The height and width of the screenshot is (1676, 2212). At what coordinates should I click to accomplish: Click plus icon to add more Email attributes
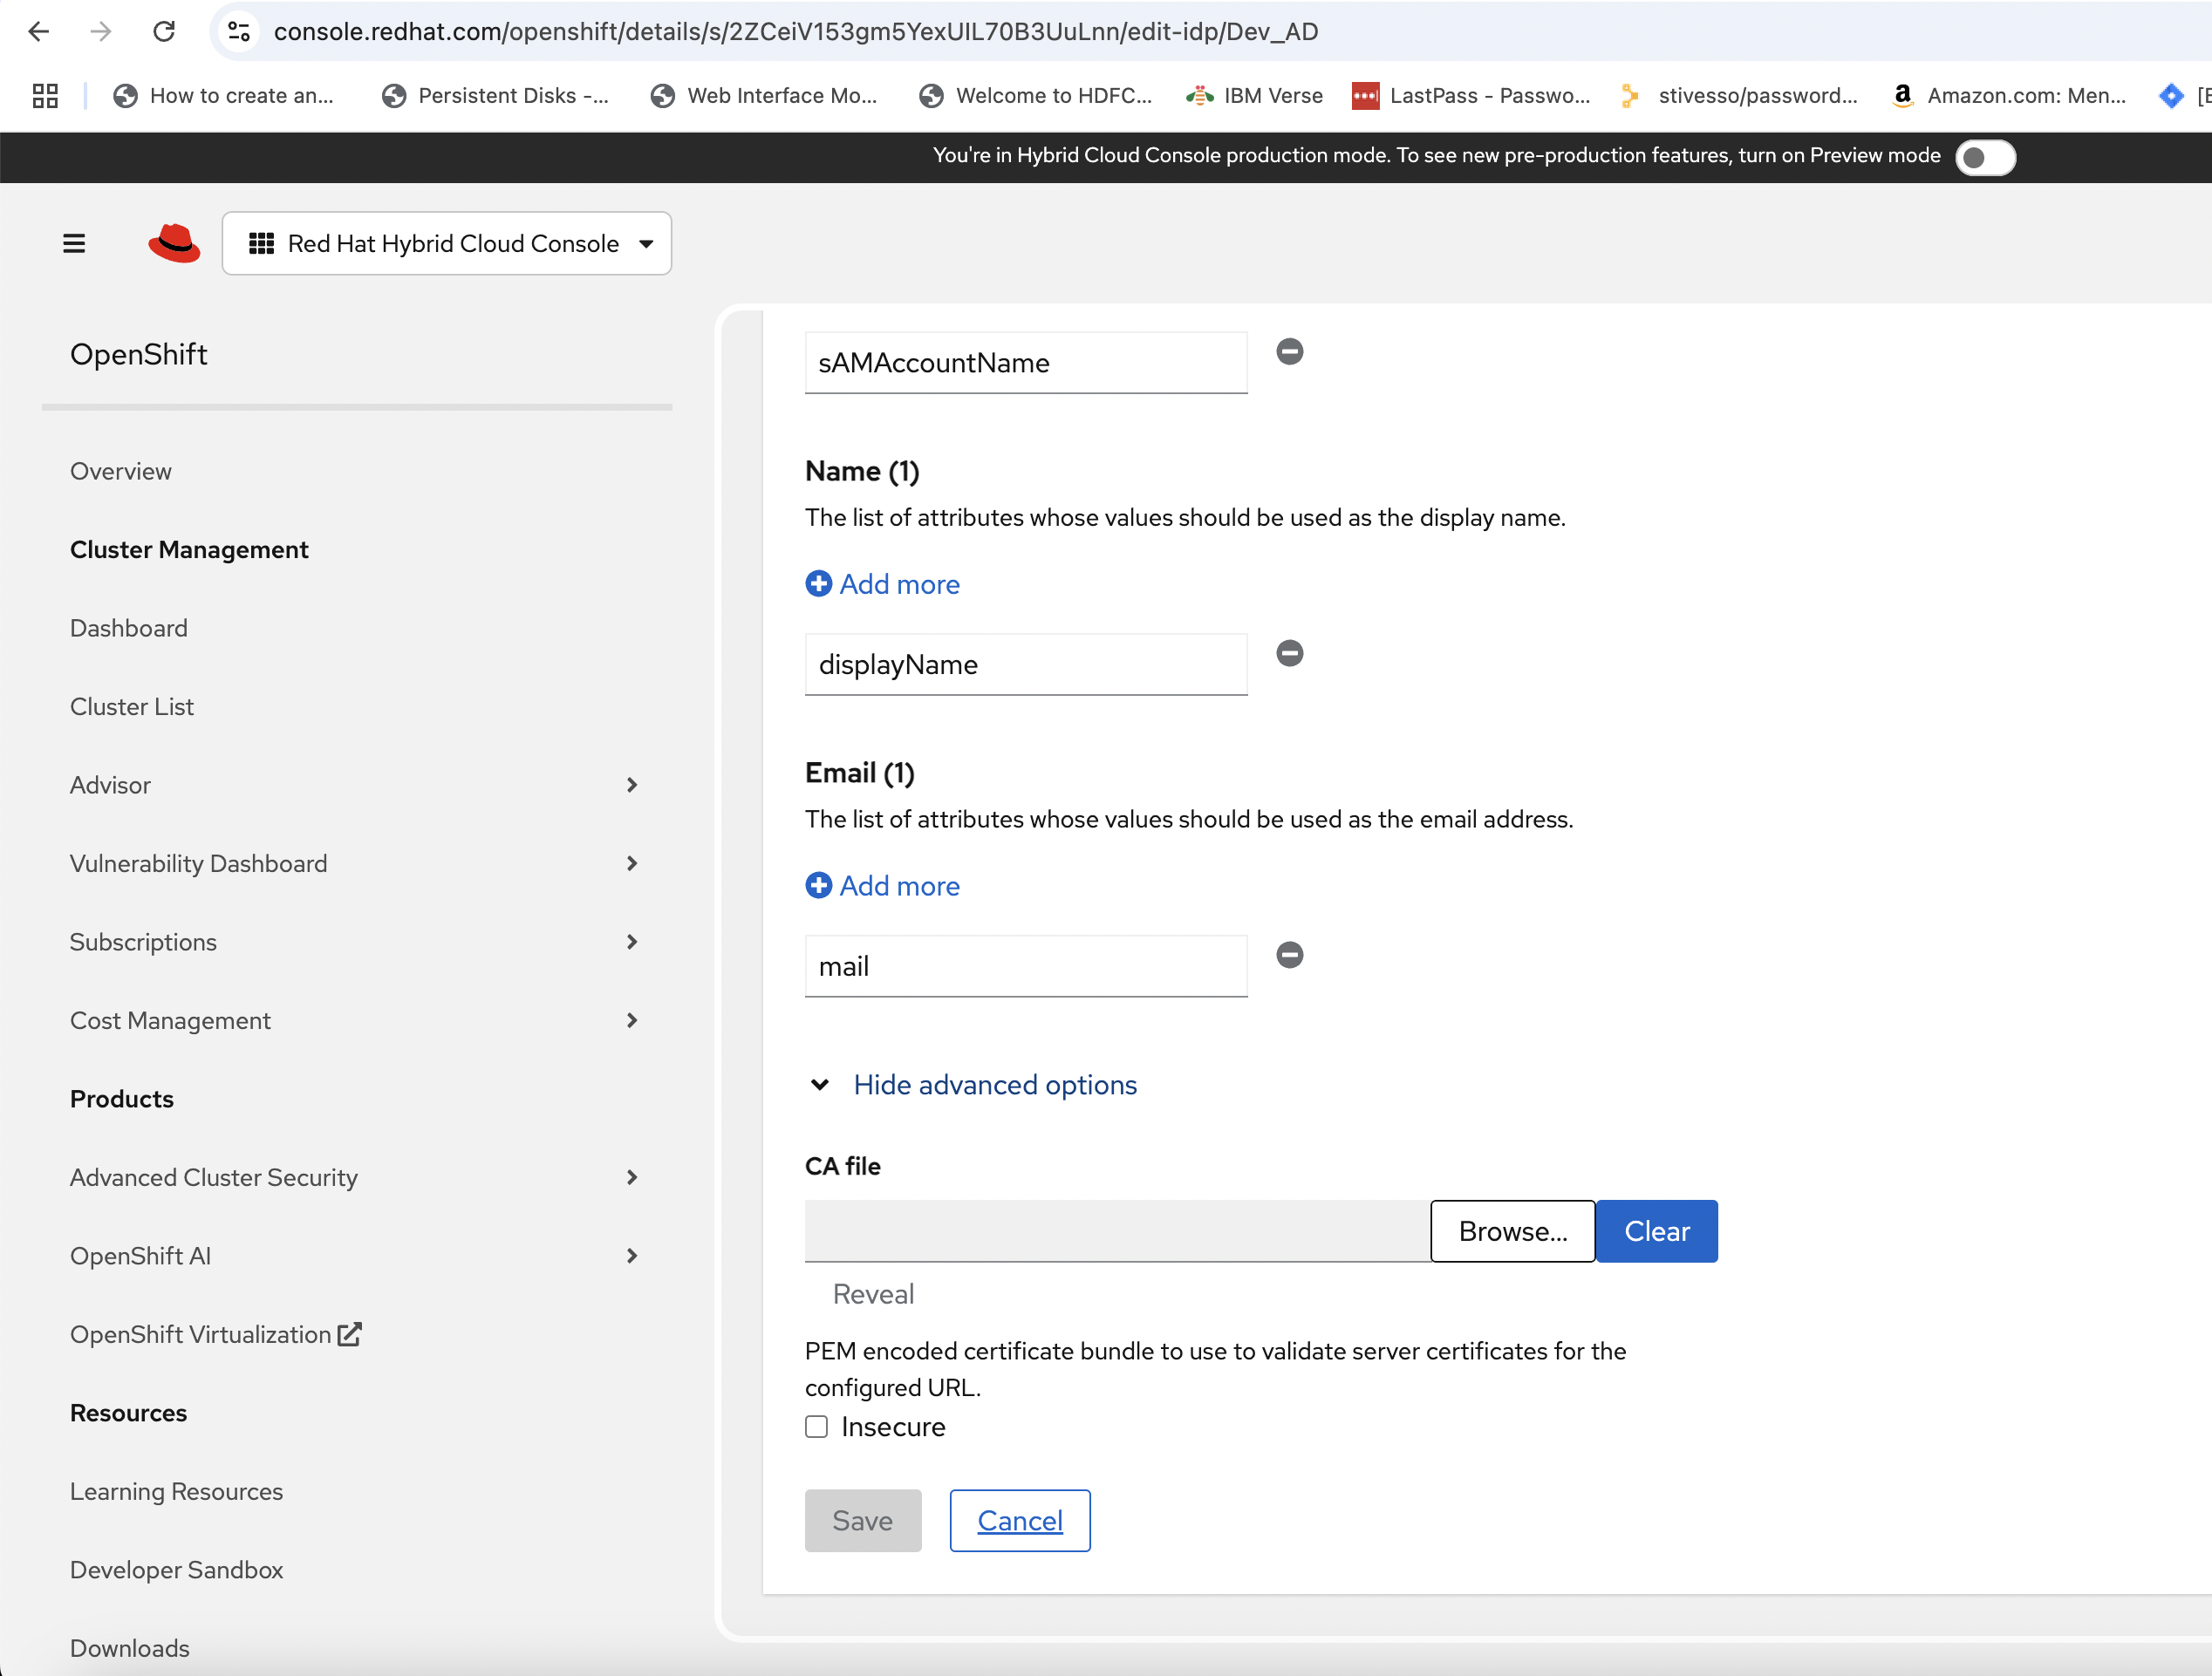tap(818, 886)
